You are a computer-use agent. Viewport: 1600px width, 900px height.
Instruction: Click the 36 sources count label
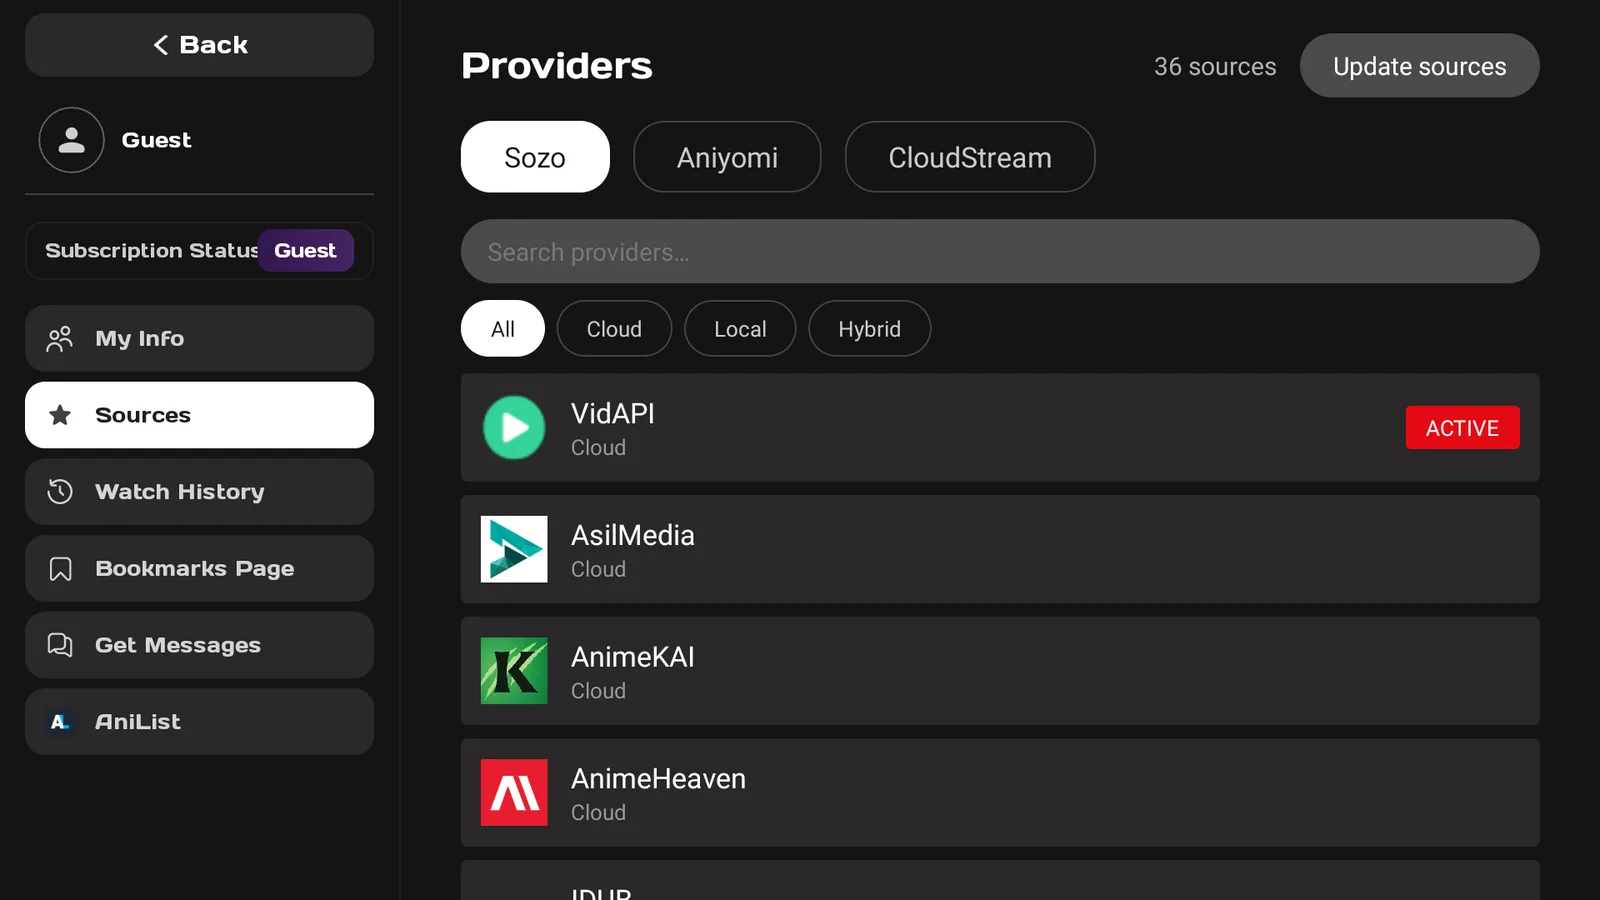point(1215,67)
